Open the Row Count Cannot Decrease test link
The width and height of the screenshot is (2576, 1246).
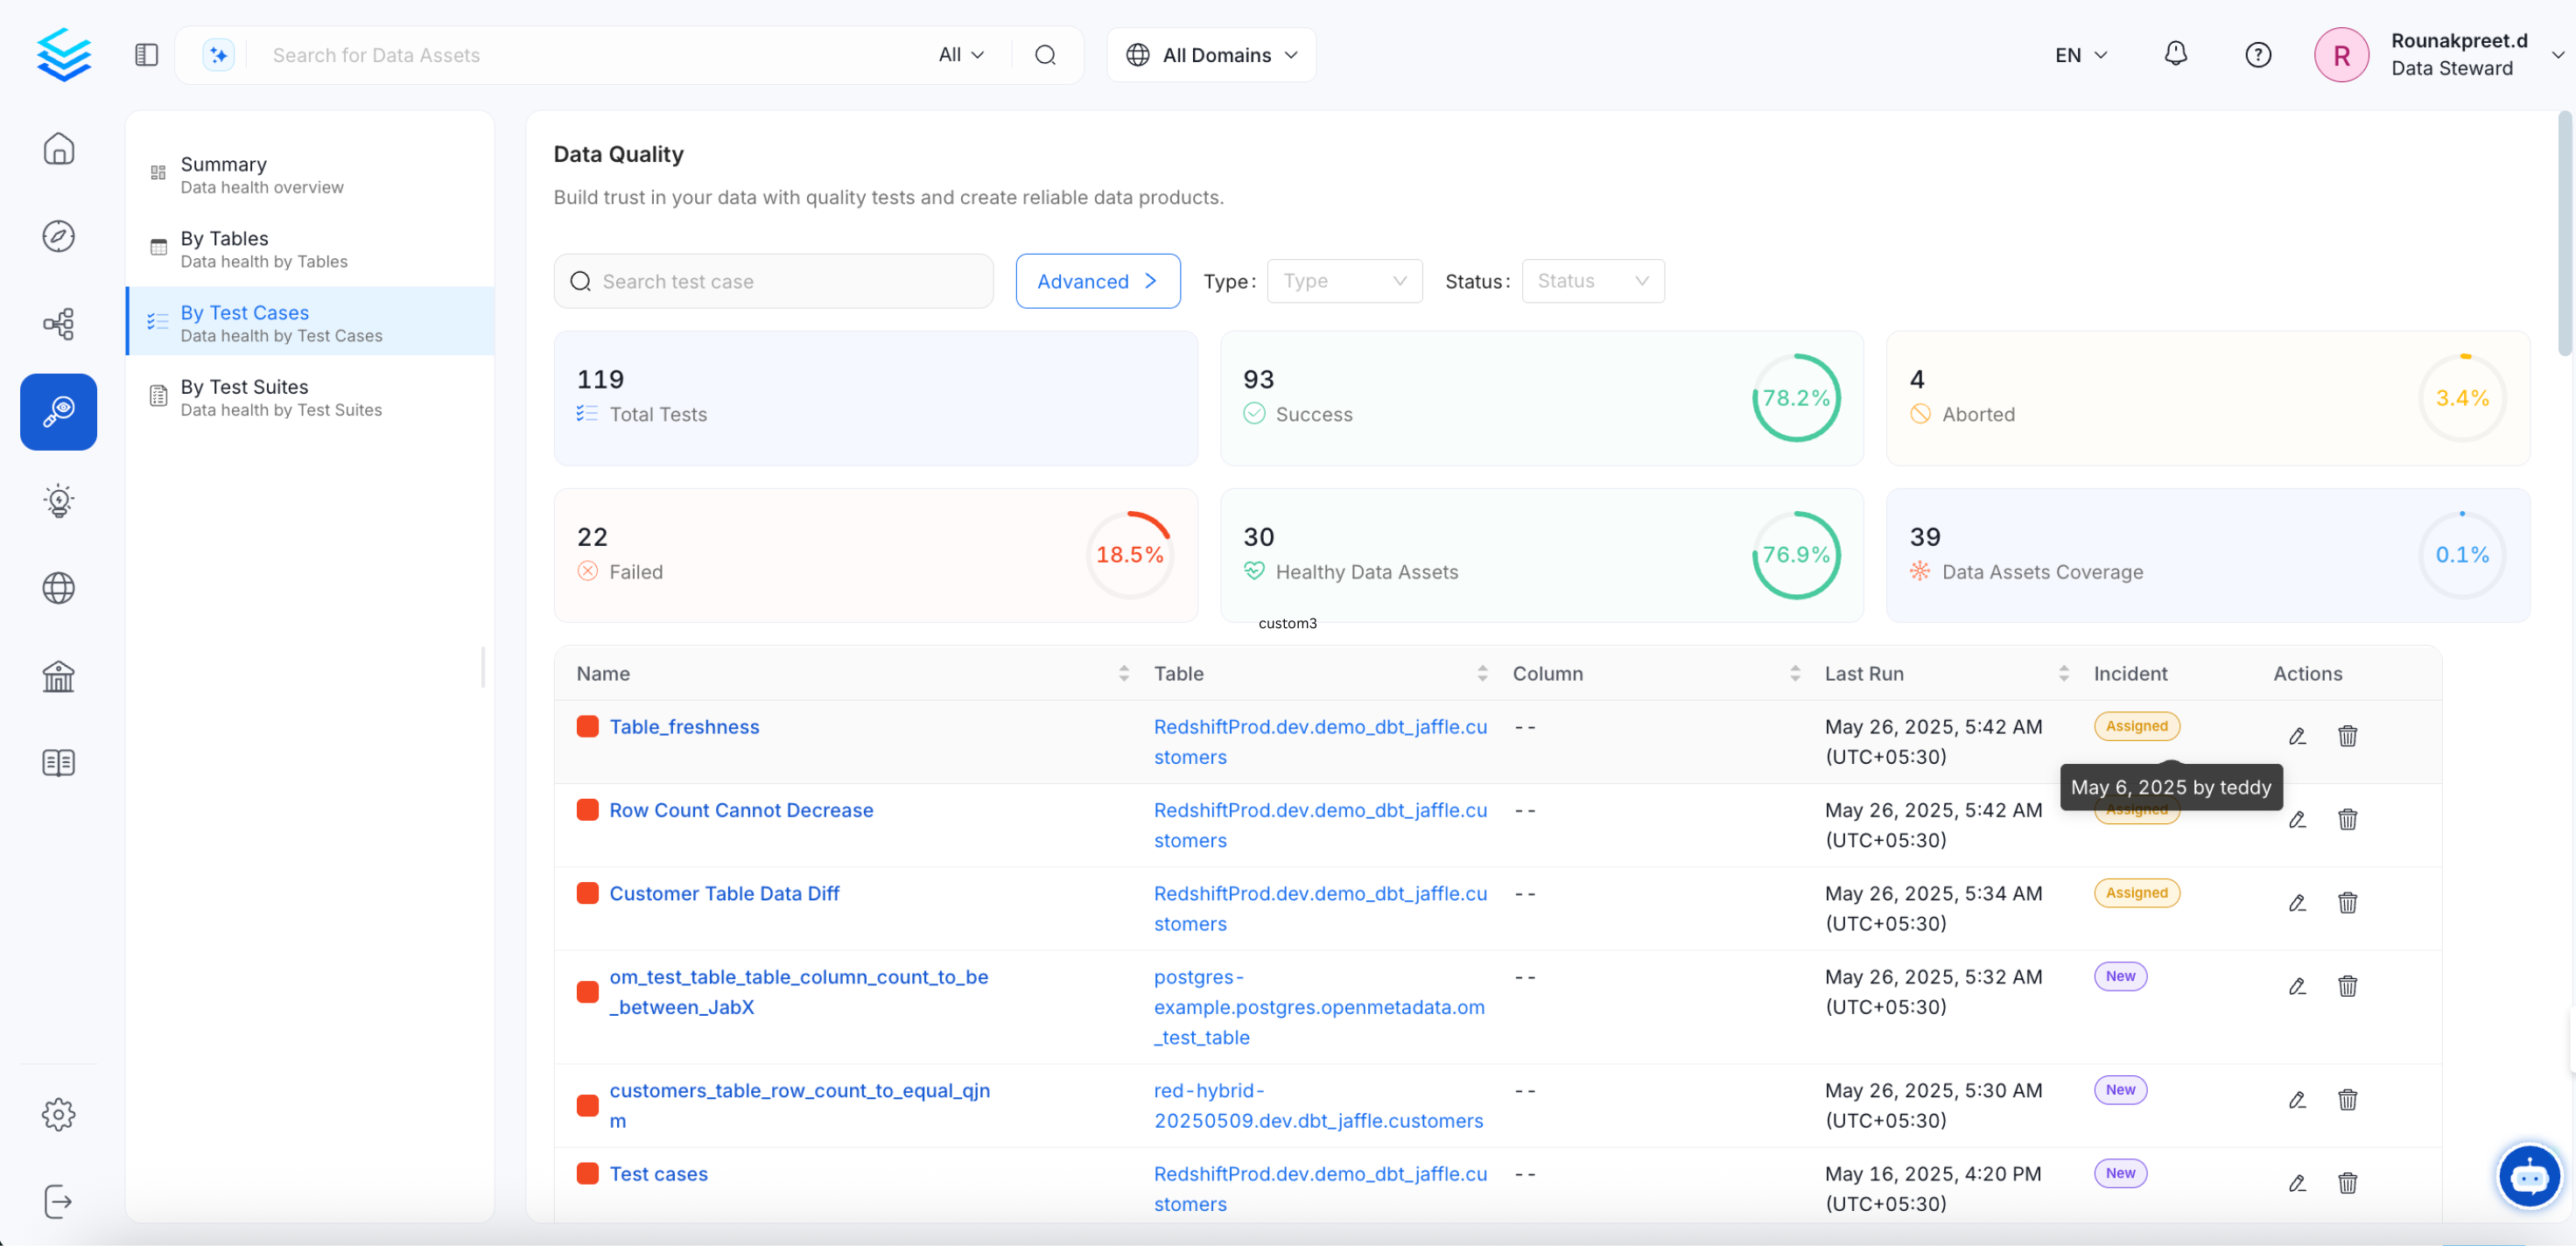[x=741, y=810]
